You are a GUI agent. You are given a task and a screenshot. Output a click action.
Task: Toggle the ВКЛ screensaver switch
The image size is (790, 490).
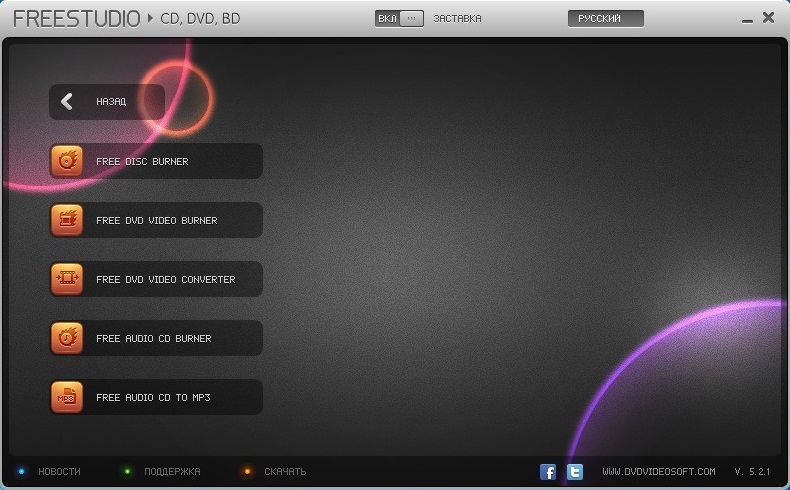tap(399, 18)
